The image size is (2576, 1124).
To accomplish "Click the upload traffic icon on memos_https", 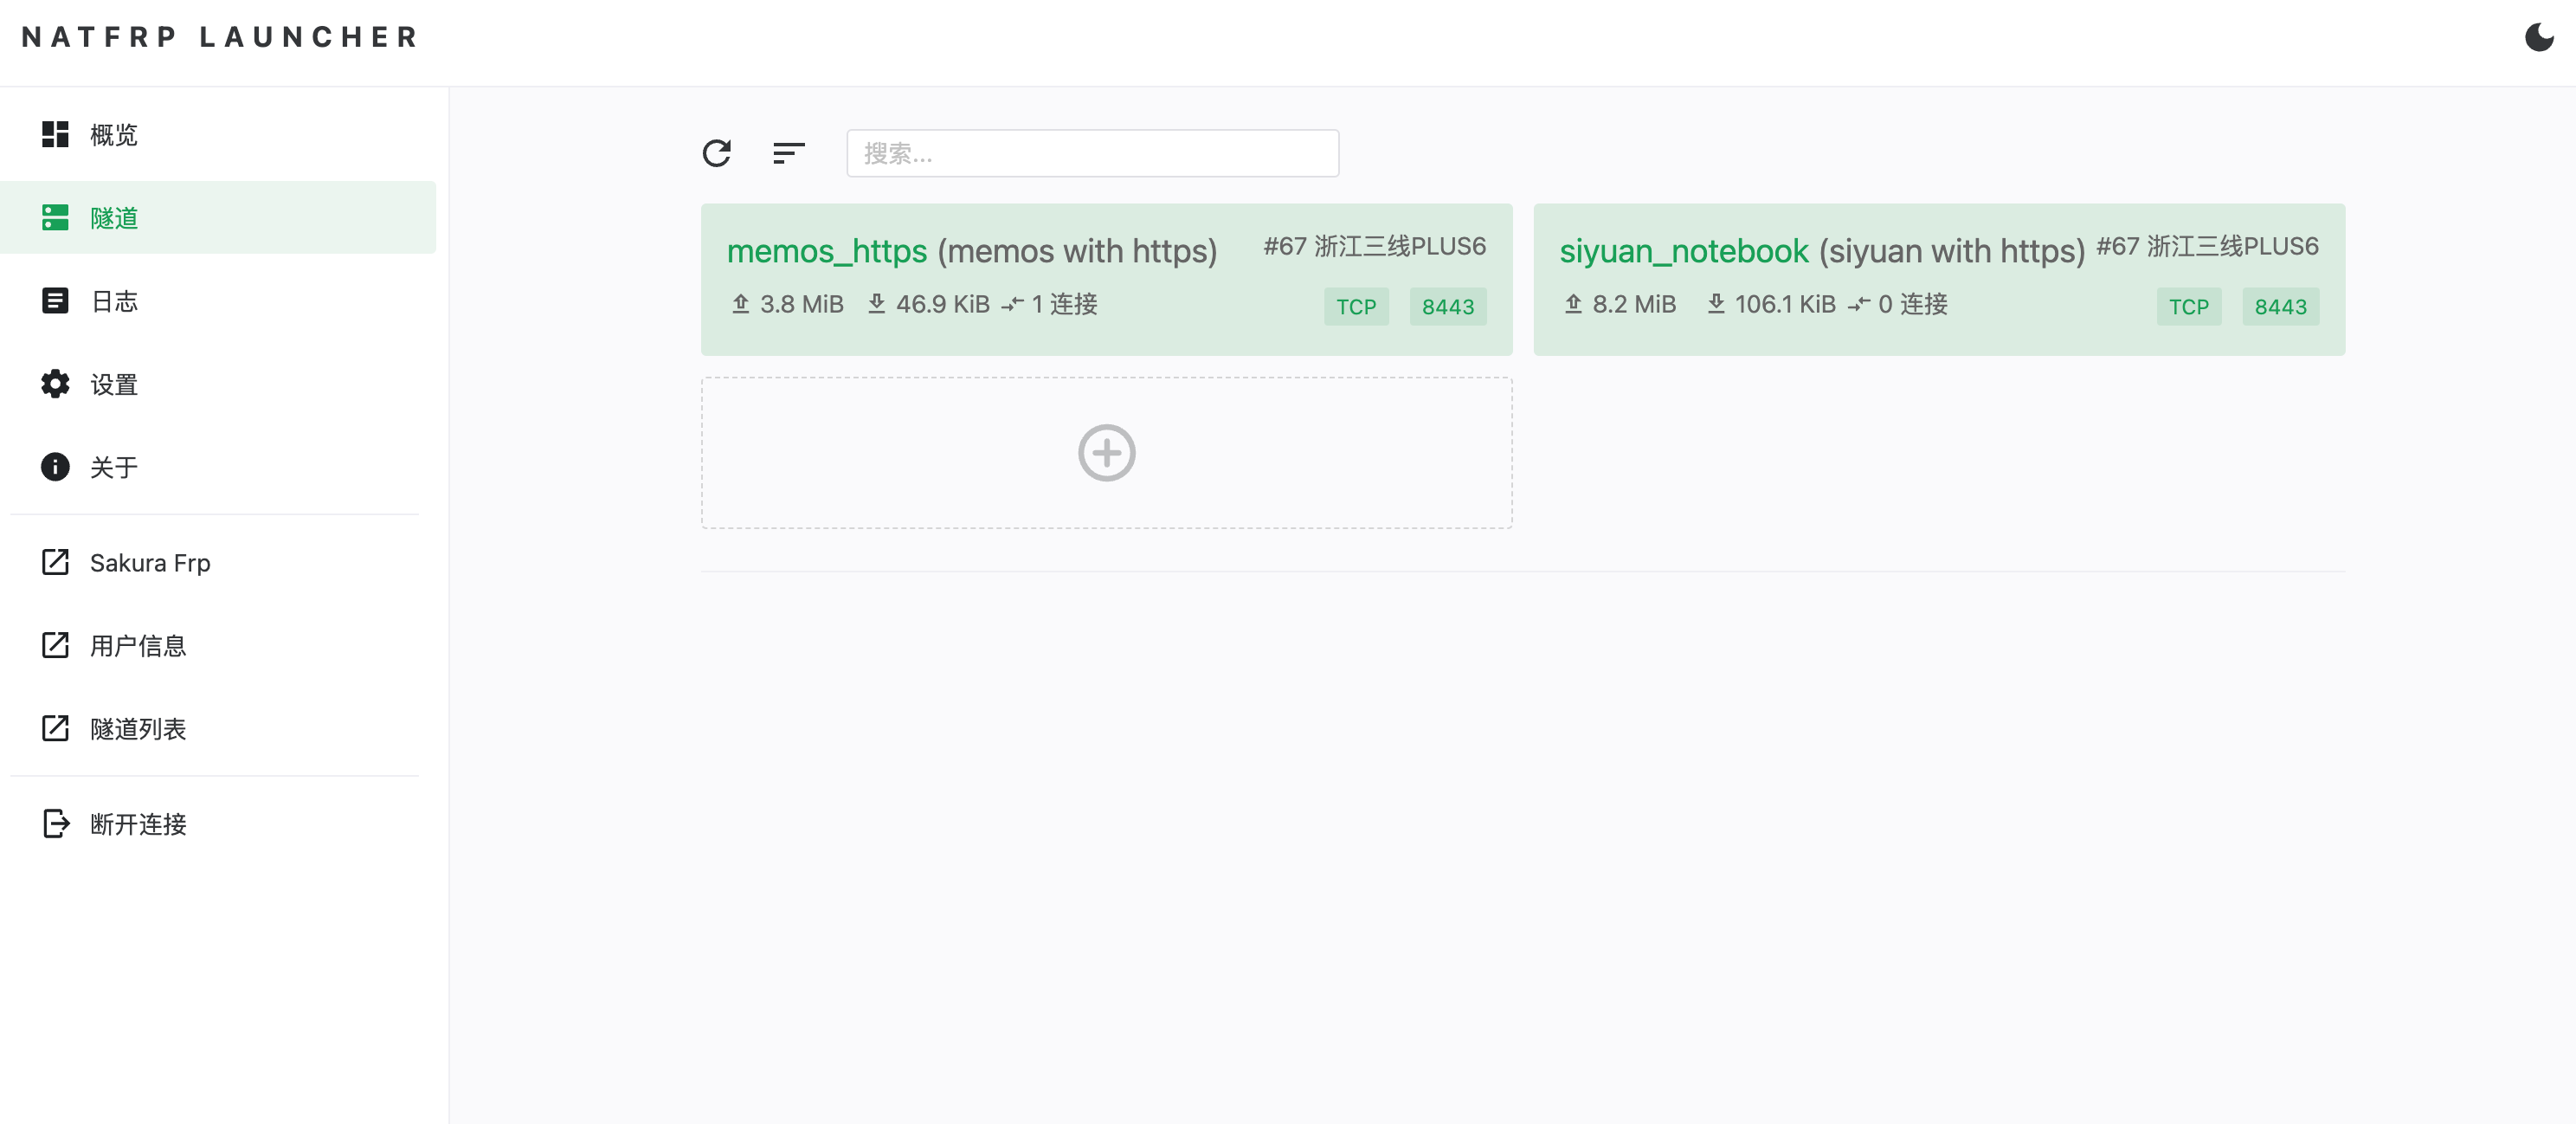I will pyautogui.click(x=740, y=304).
